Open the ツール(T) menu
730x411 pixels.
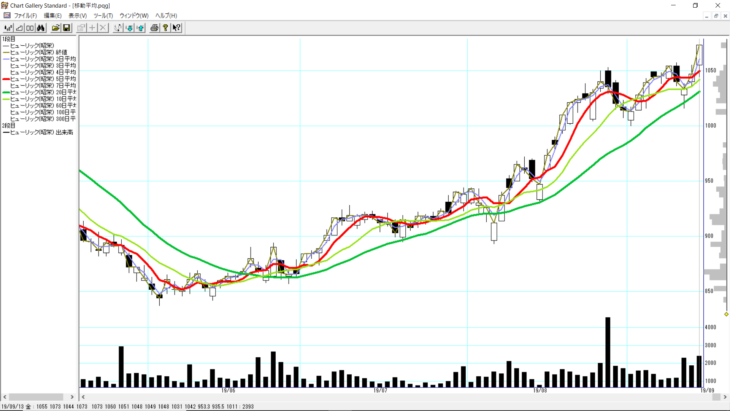(104, 16)
